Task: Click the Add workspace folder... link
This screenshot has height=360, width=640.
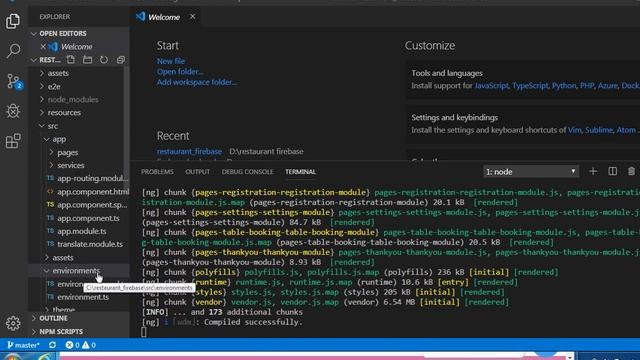Action: (197, 82)
